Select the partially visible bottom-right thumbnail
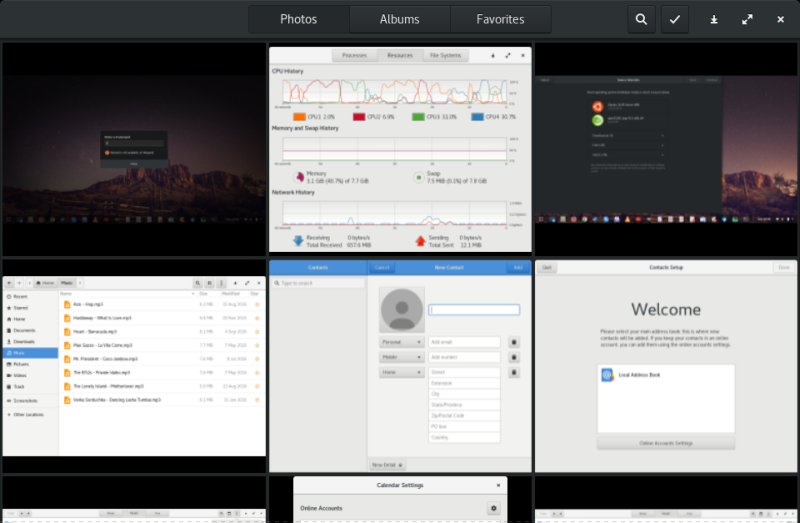The width and height of the screenshot is (800, 523). tap(666, 500)
